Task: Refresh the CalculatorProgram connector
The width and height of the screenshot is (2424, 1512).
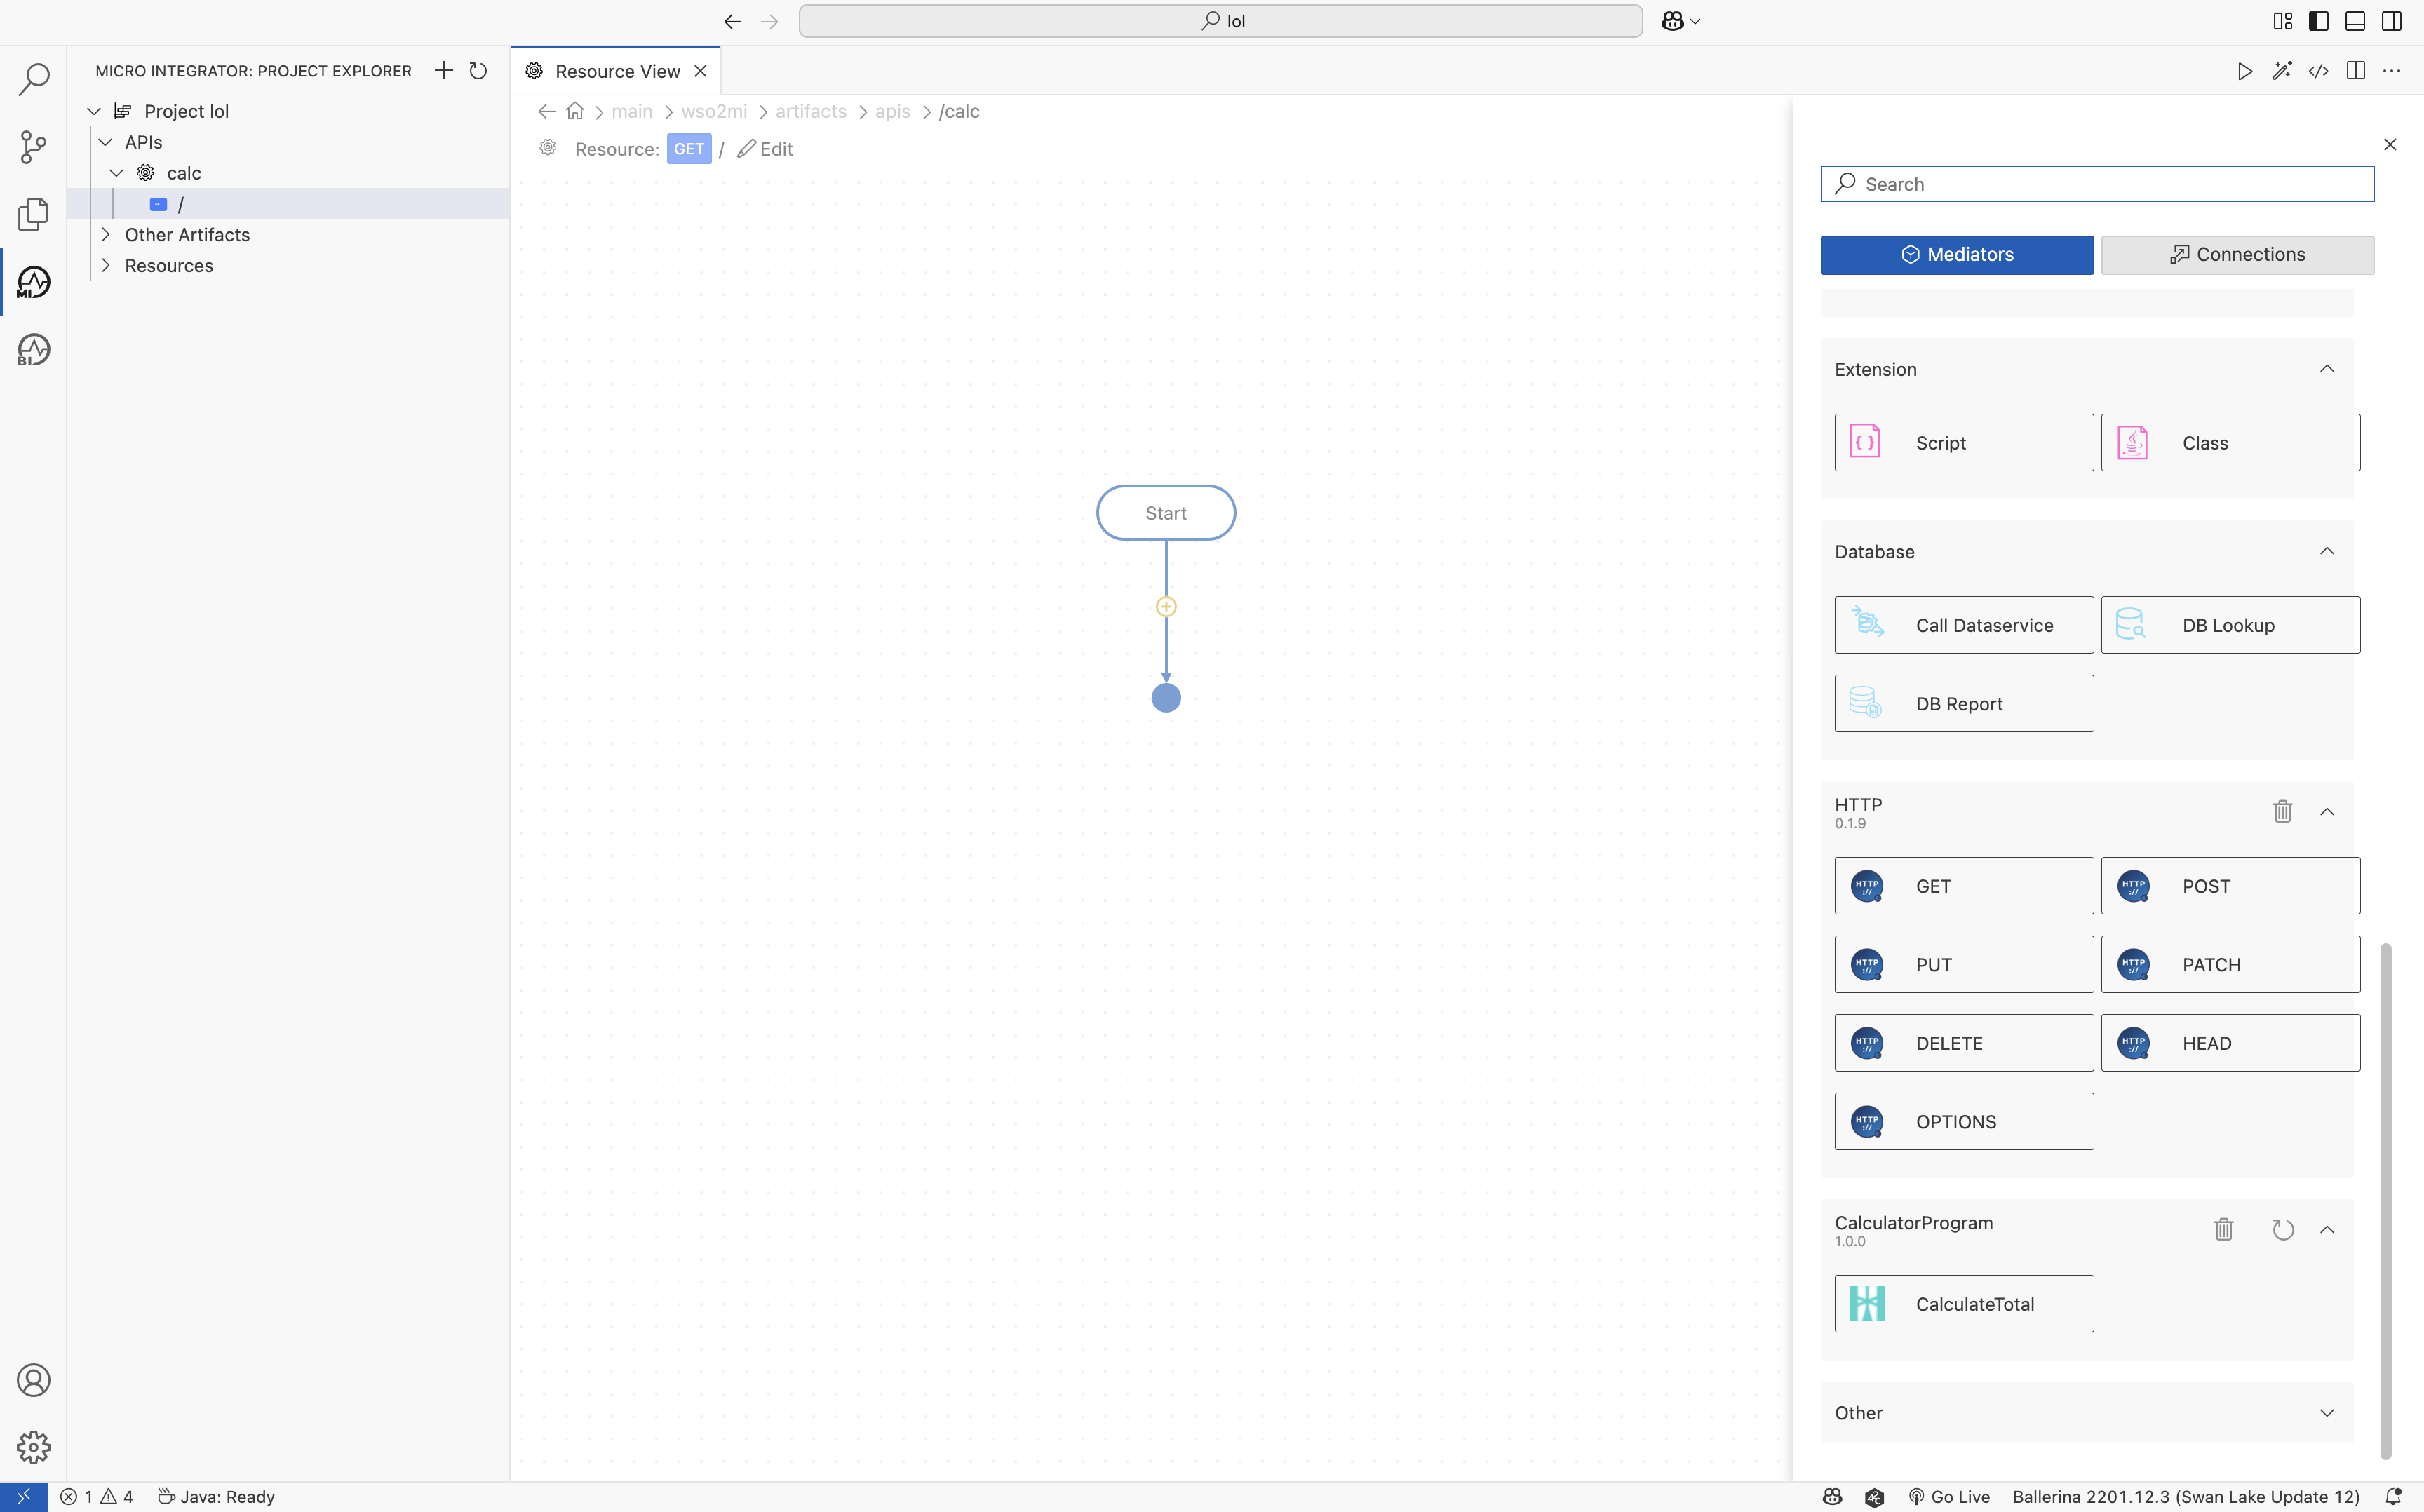Action: tap(2283, 1229)
